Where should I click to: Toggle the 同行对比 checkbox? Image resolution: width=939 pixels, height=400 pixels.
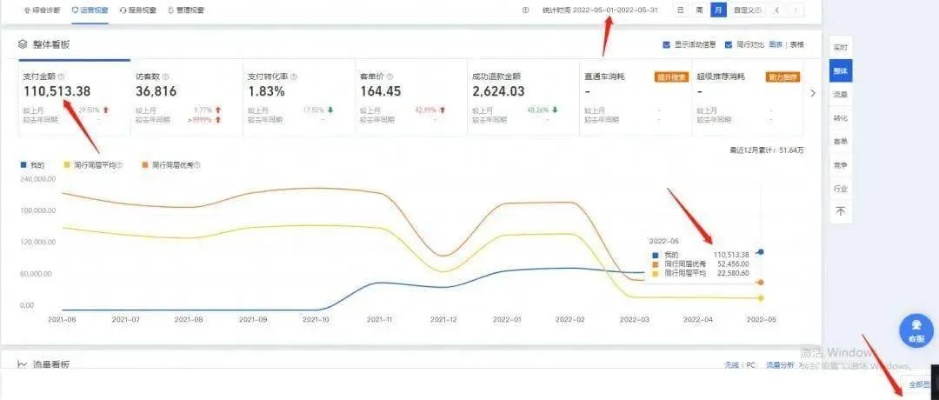(x=728, y=44)
